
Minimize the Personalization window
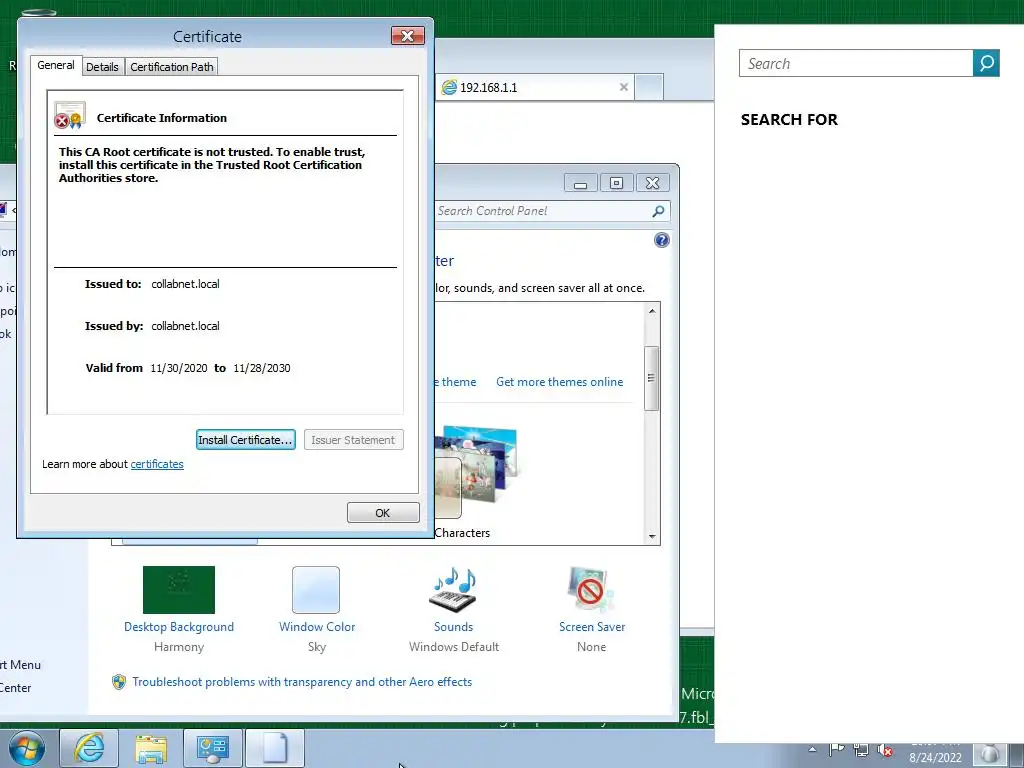point(581,183)
